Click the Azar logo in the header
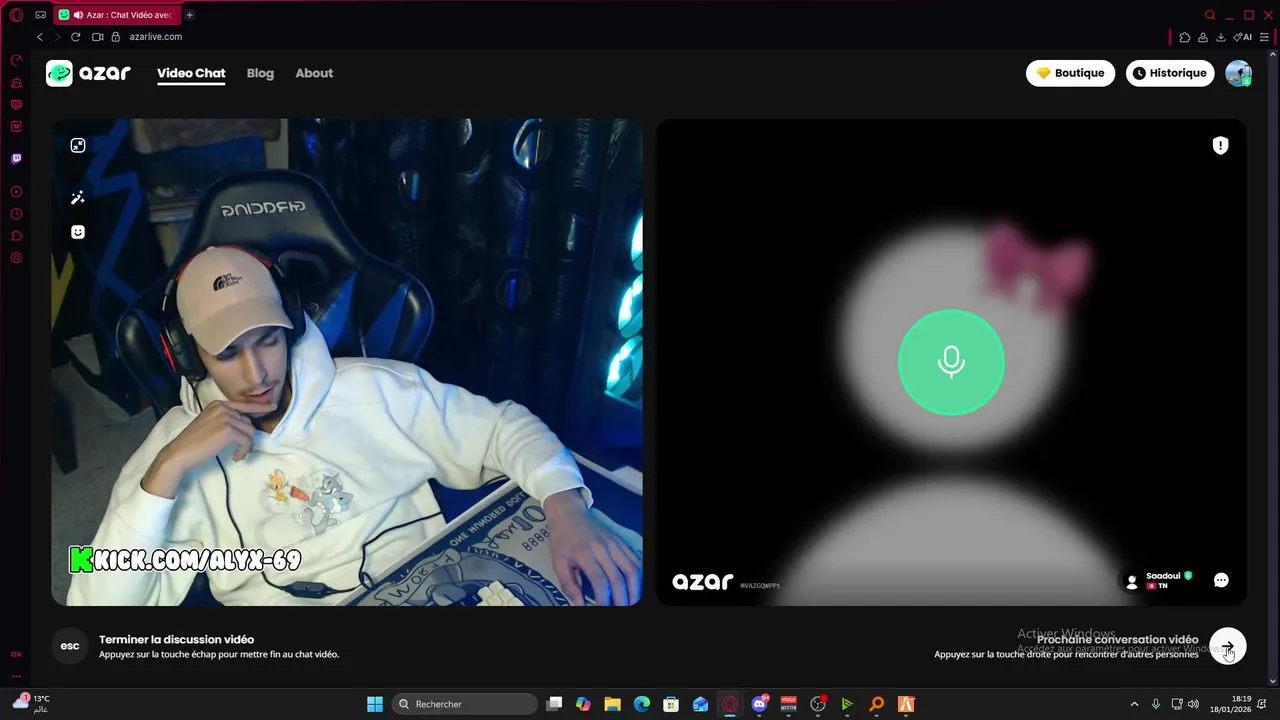The height and width of the screenshot is (720, 1280). (x=88, y=73)
